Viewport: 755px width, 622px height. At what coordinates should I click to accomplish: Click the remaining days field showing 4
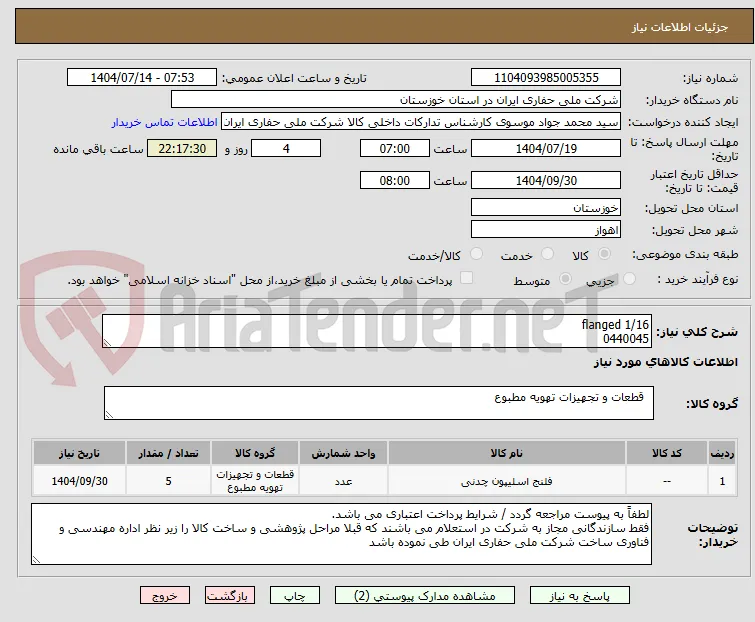click(x=286, y=148)
